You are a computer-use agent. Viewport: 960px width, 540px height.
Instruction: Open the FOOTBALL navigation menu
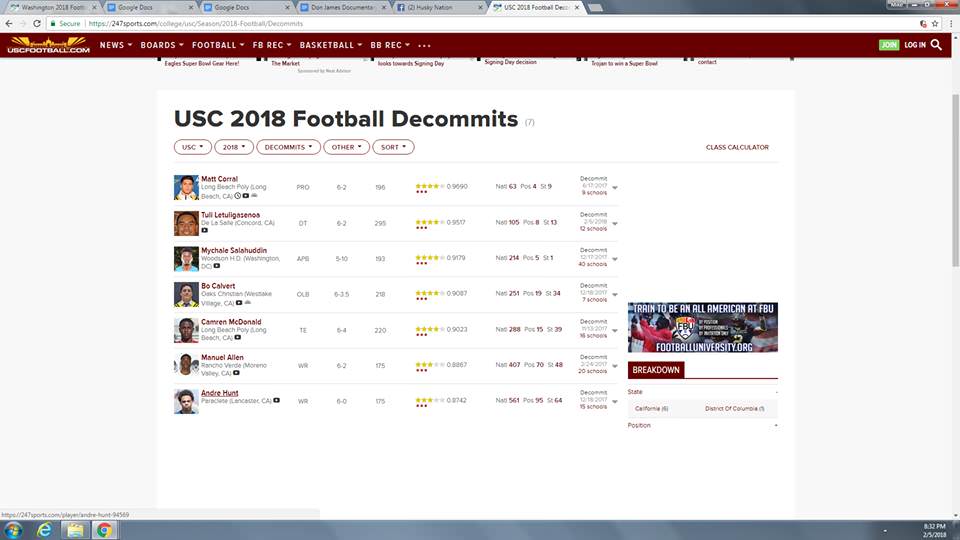[218, 45]
